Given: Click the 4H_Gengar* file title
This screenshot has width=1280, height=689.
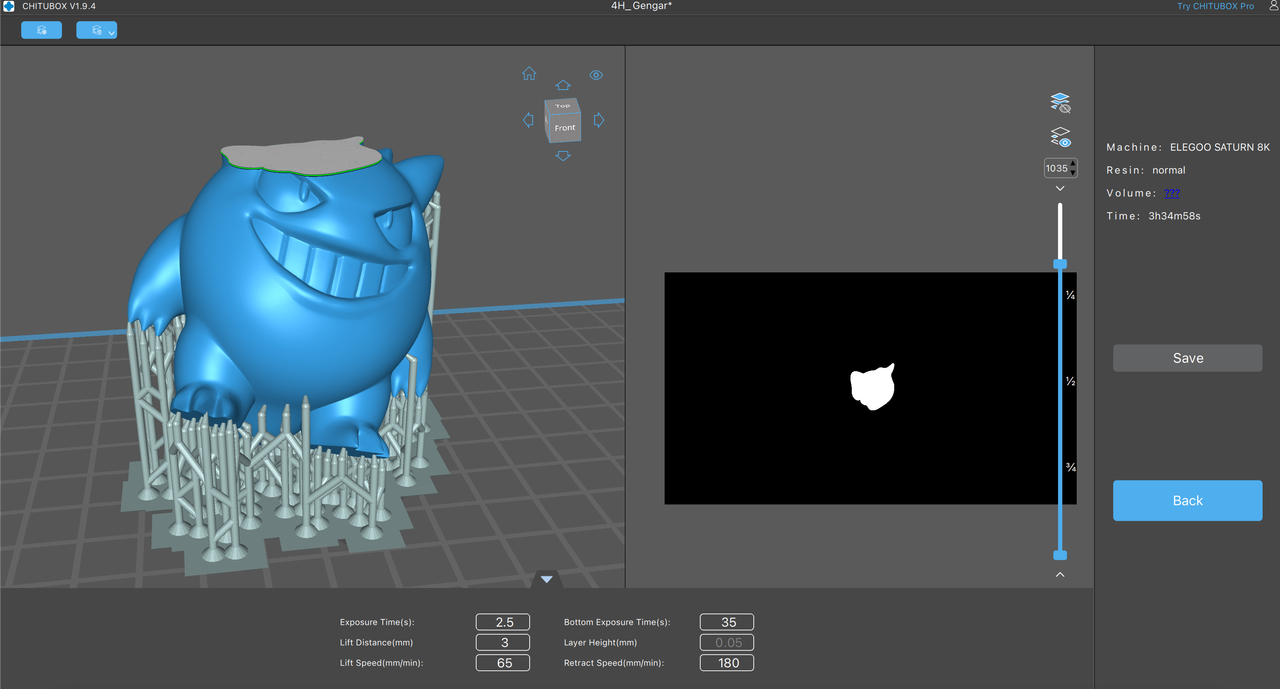Looking at the screenshot, I should click(x=640, y=6).
